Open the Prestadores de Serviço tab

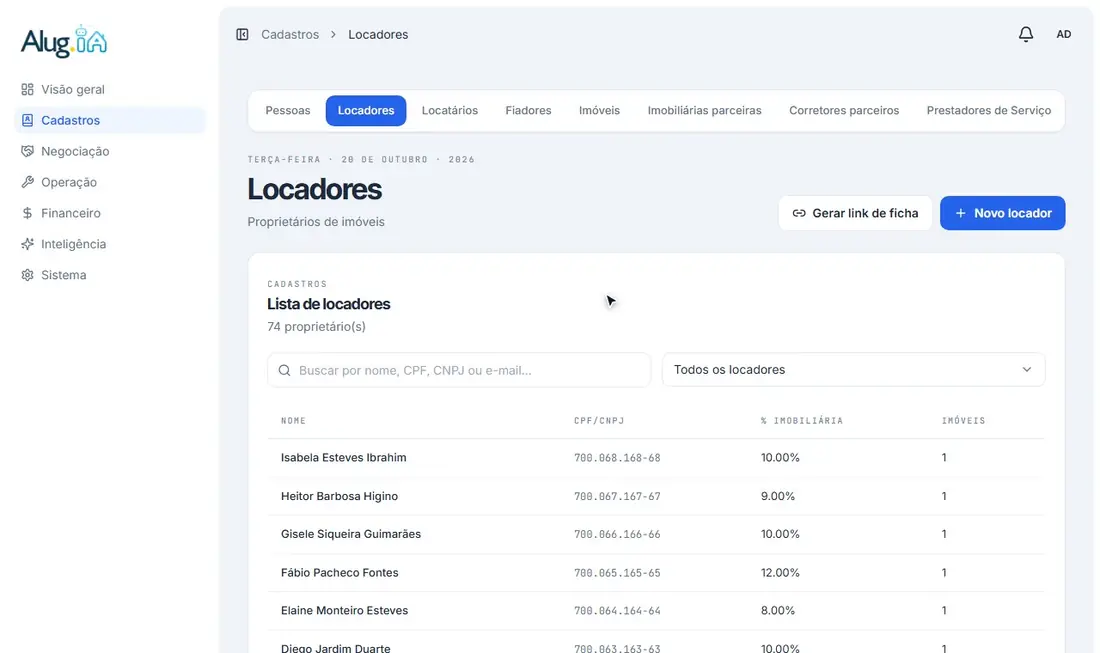click(988, 111)
